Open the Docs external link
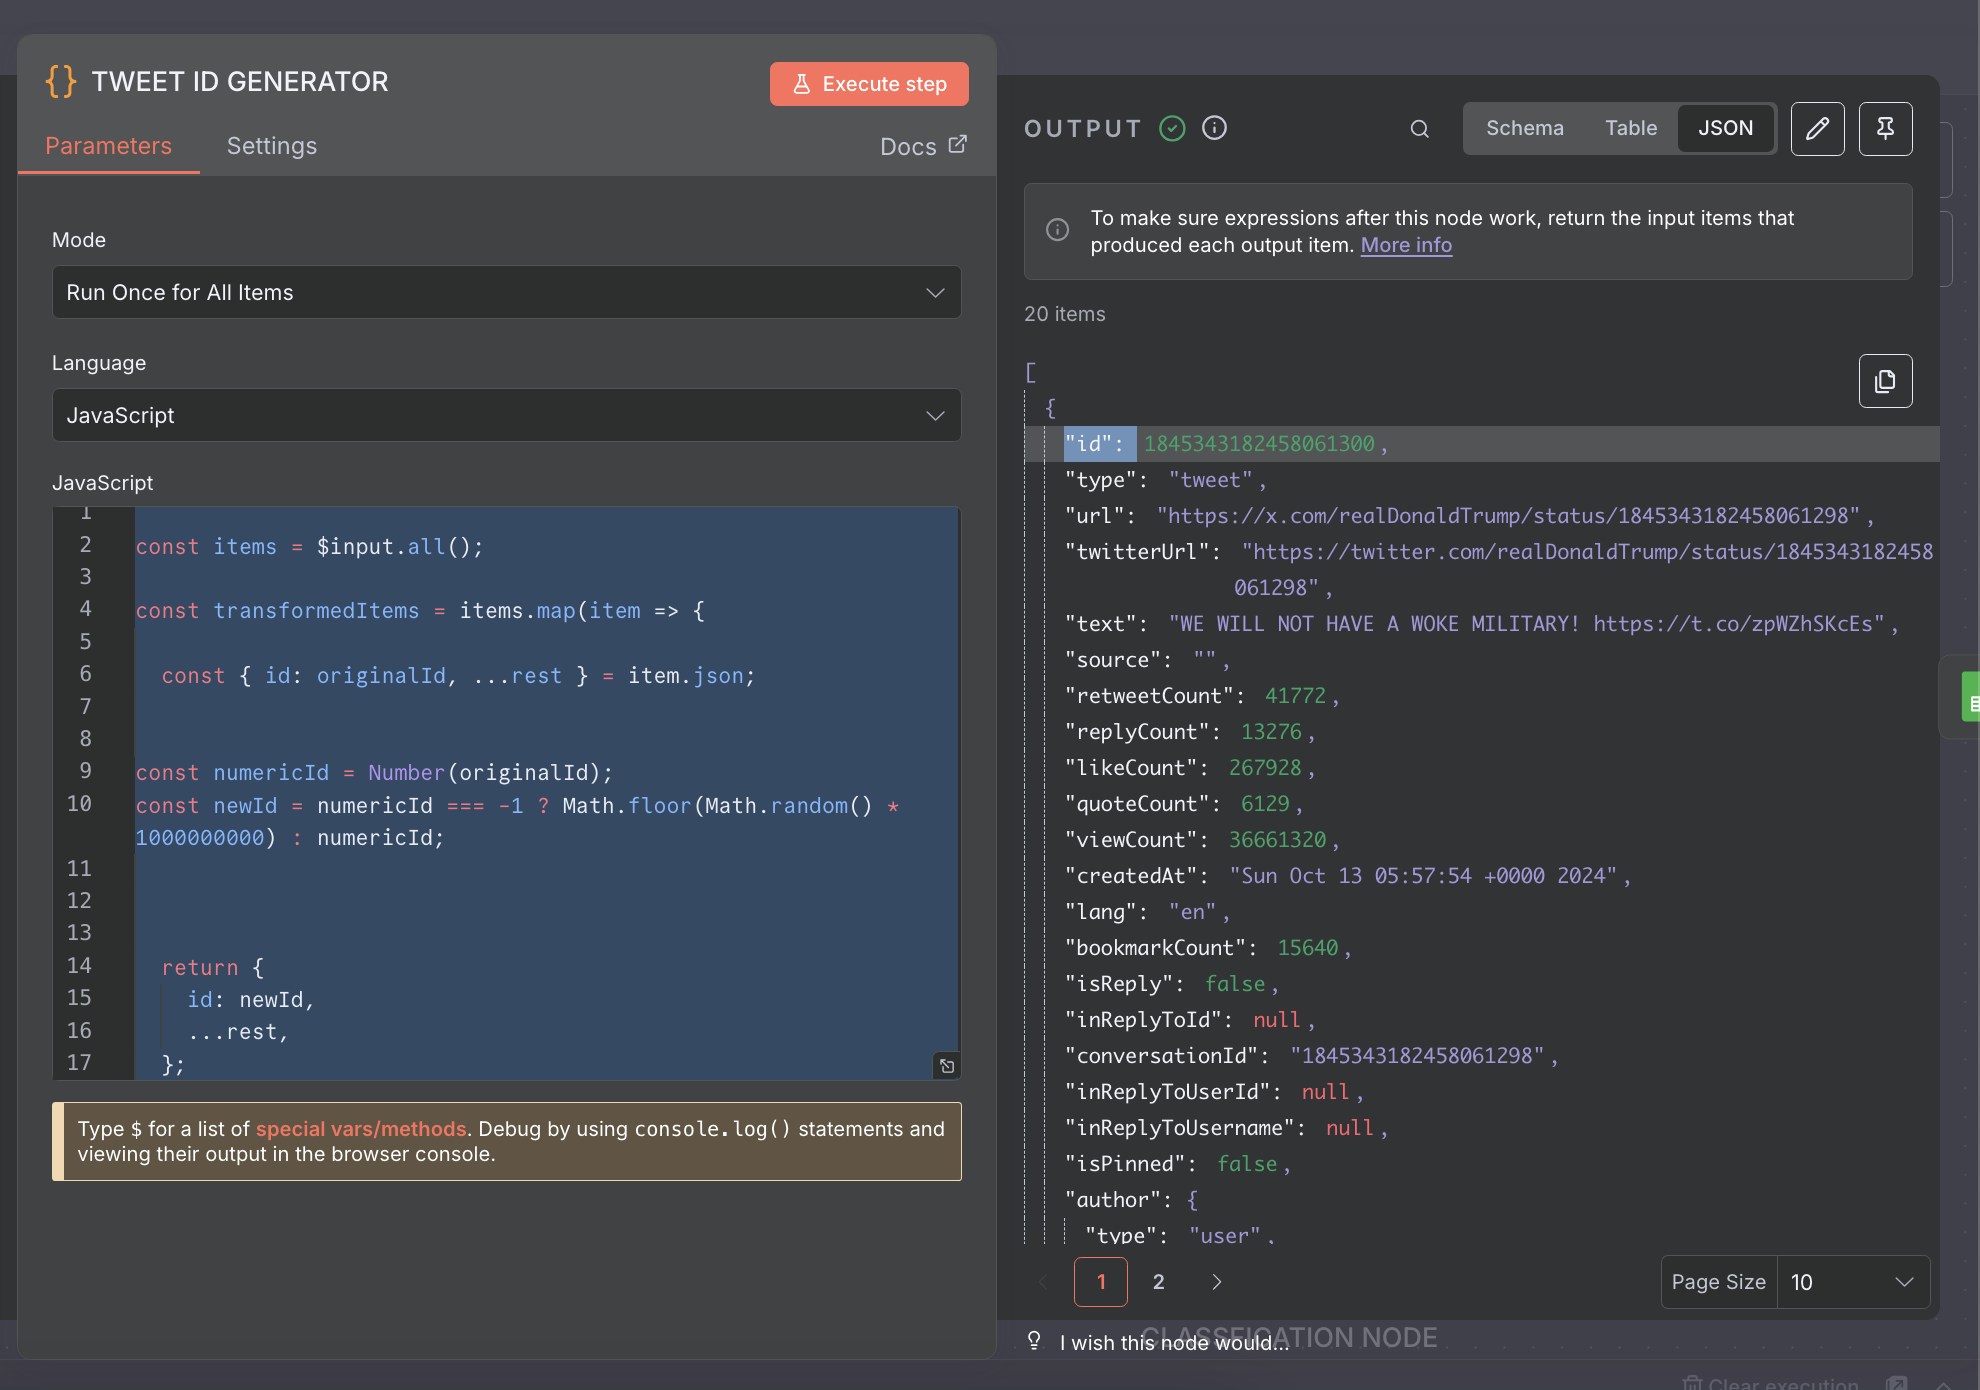 [922, 146]
